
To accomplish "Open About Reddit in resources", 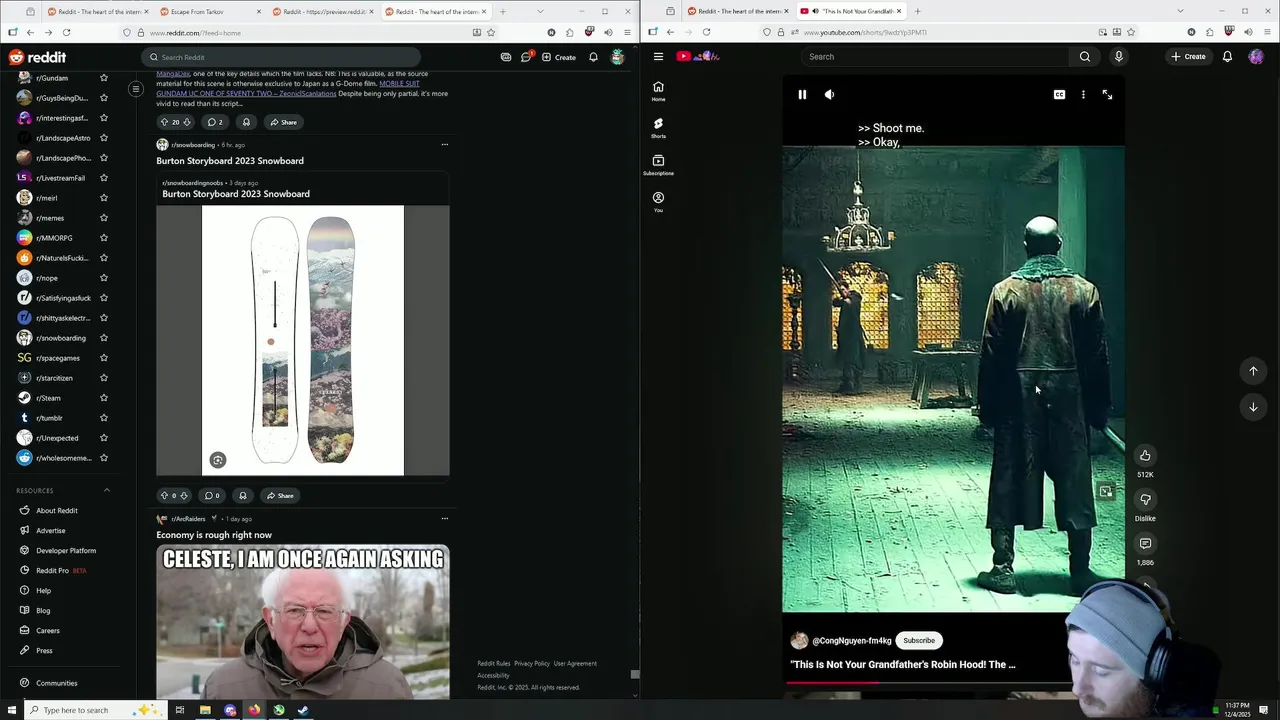I will click(57, 510).
